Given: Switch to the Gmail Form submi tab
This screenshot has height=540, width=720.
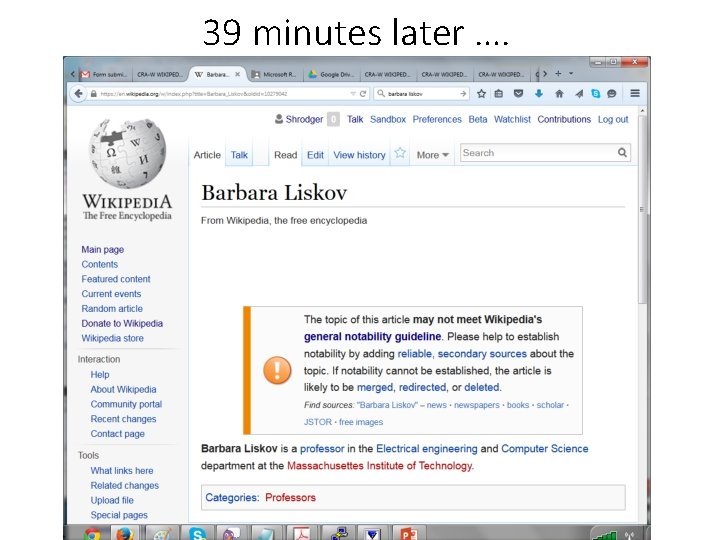Looking at the screenshot, I should [105, 74].
